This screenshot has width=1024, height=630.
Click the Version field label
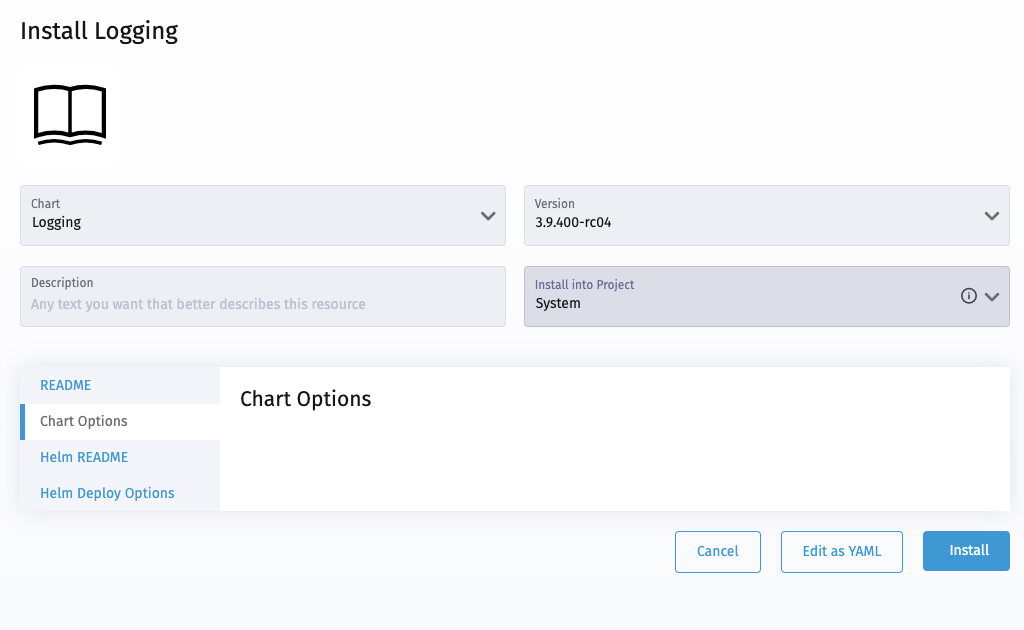coord(554,203)
